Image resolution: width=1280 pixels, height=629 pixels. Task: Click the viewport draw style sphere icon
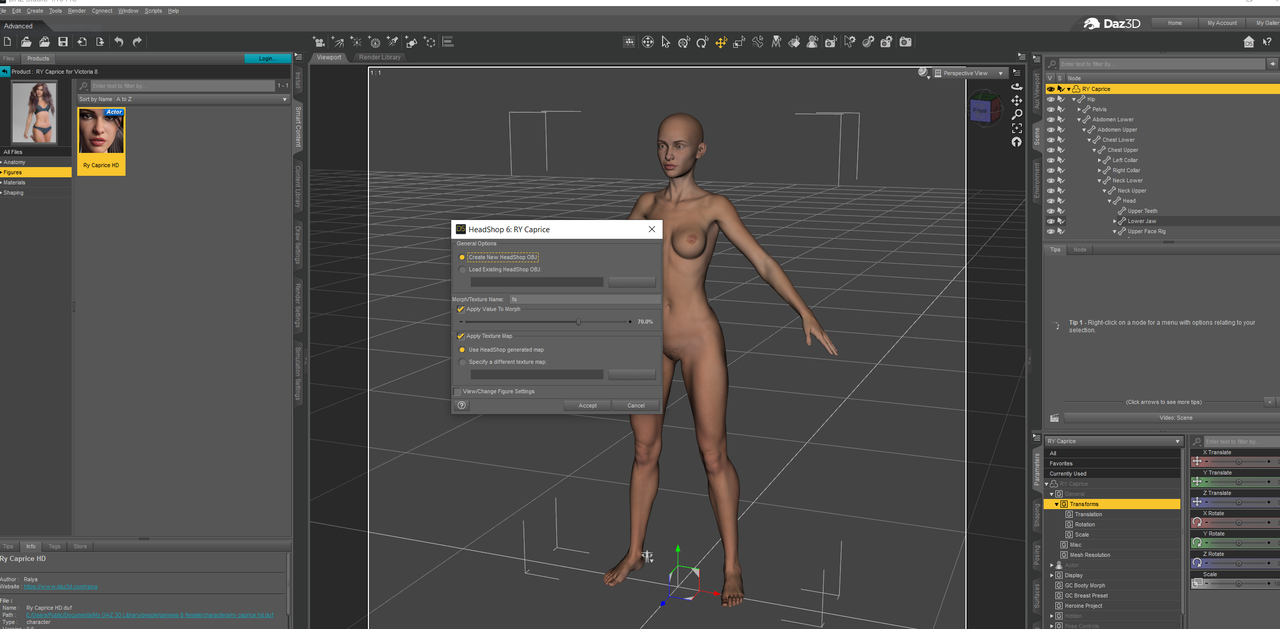coord(925,72)
